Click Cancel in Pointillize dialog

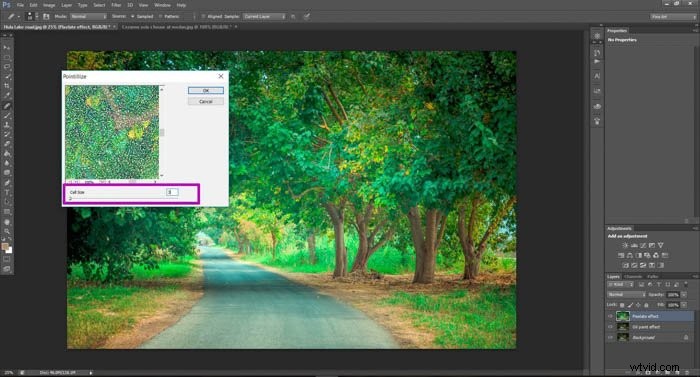coord(206,101)
